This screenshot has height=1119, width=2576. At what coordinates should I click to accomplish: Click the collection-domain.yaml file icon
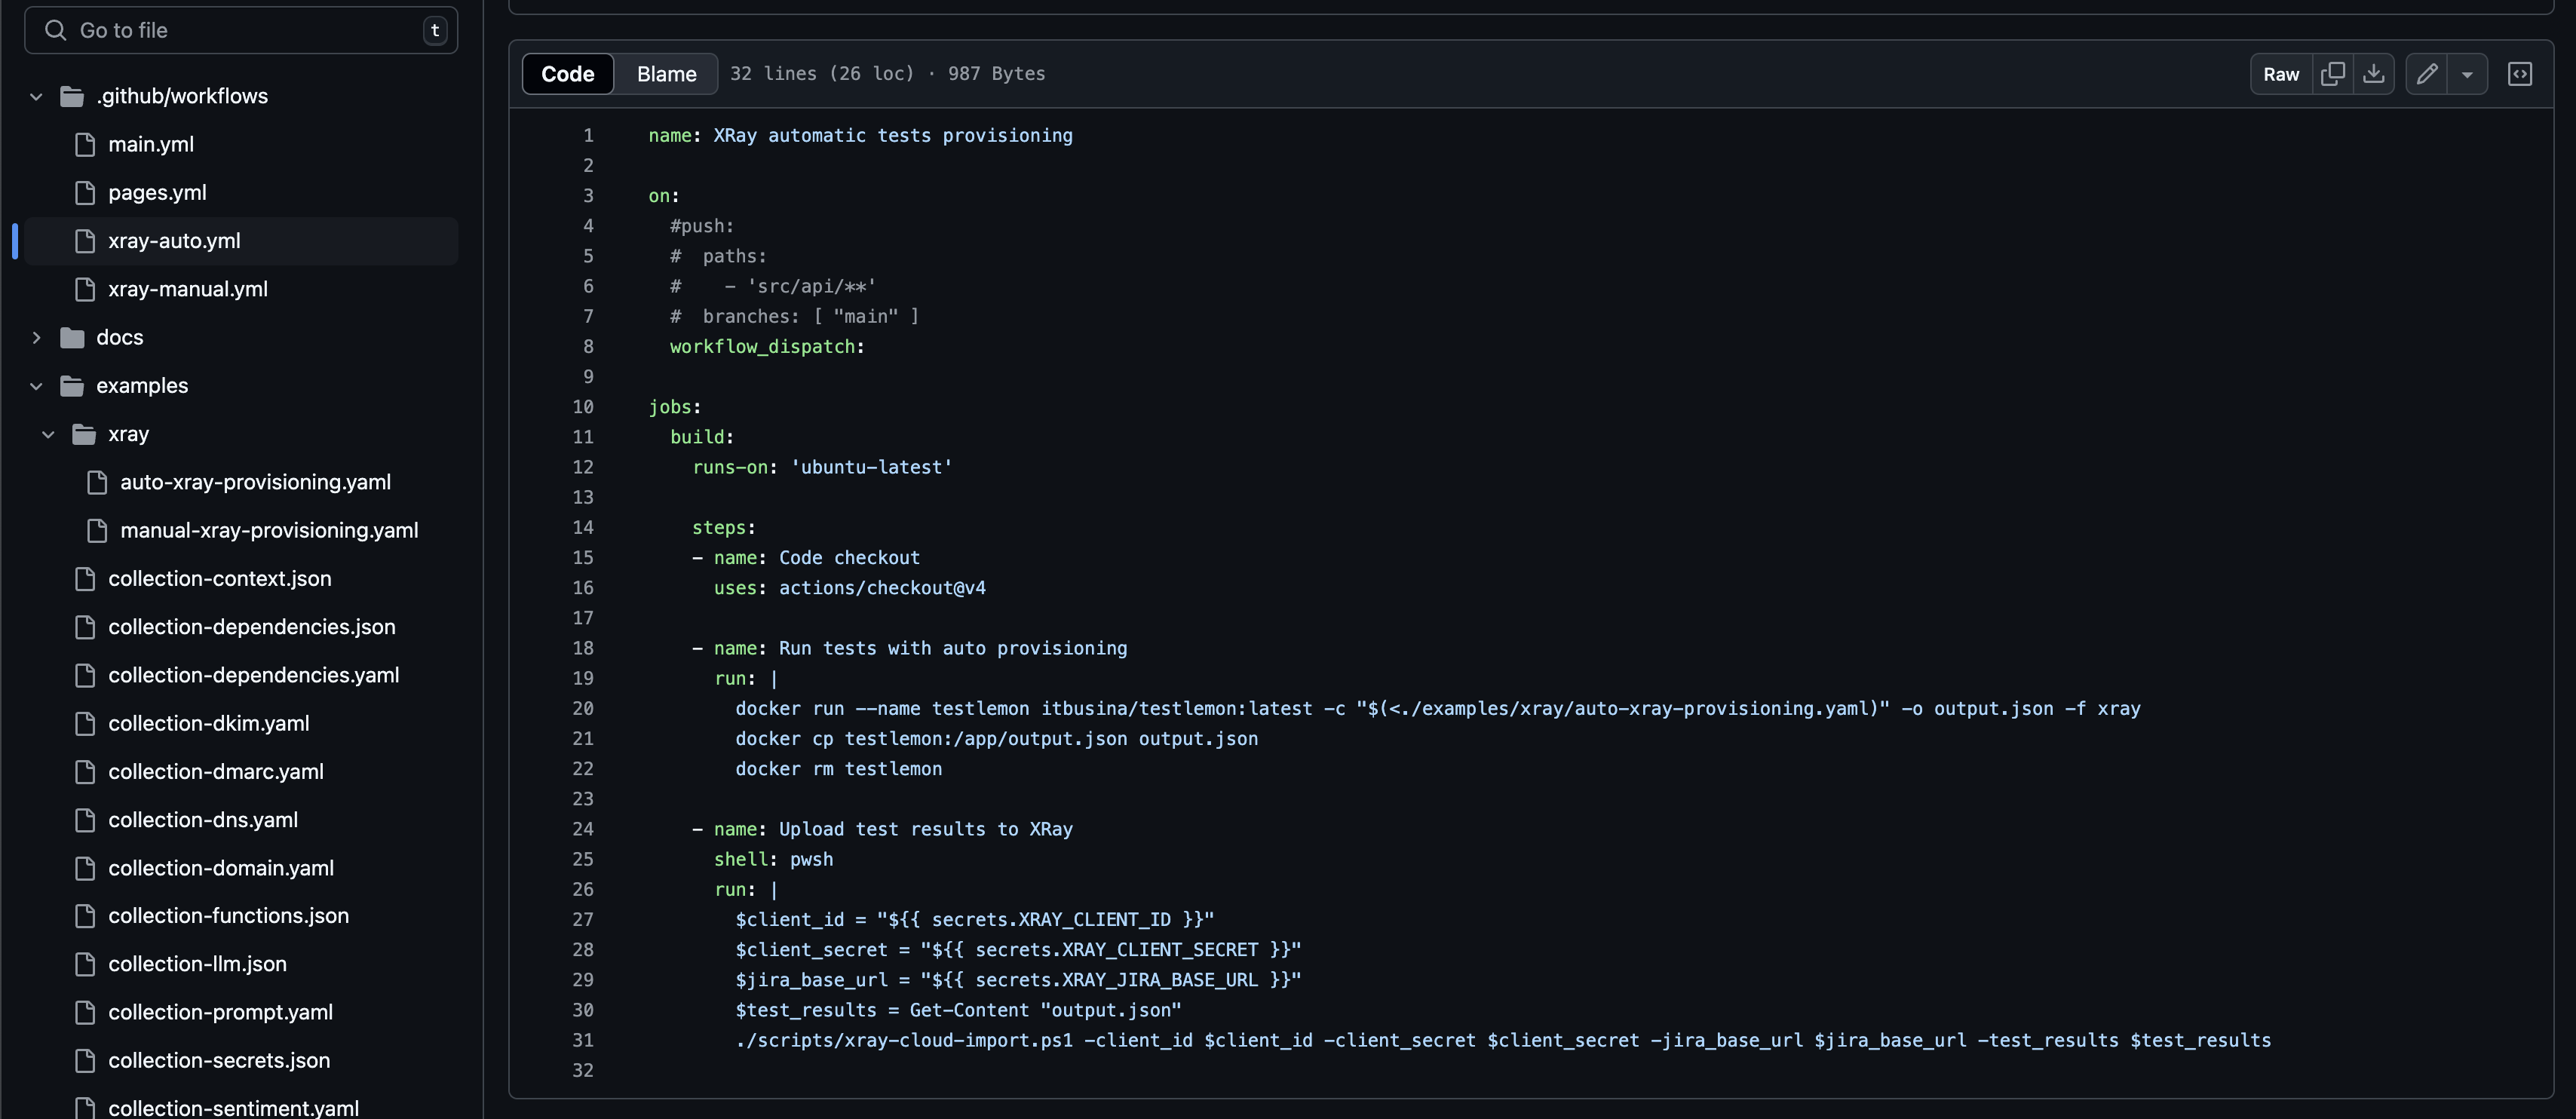85,868
